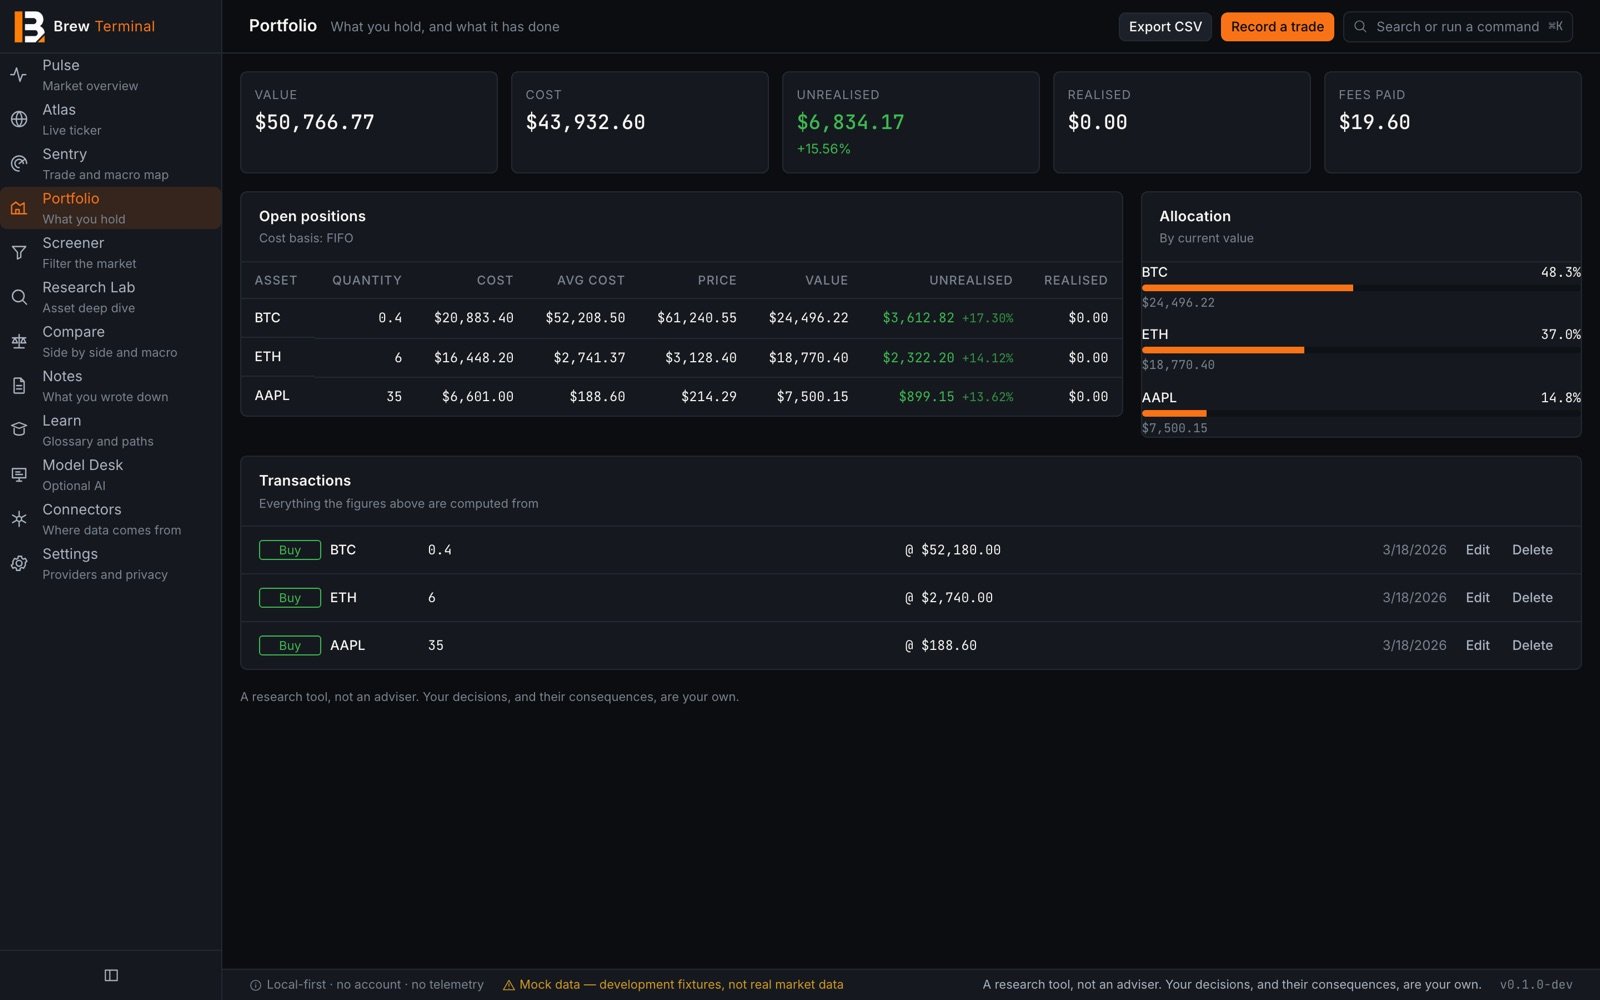Collapse the sidebar panel icon
1600x1000 pixels.
coord(111,975)
